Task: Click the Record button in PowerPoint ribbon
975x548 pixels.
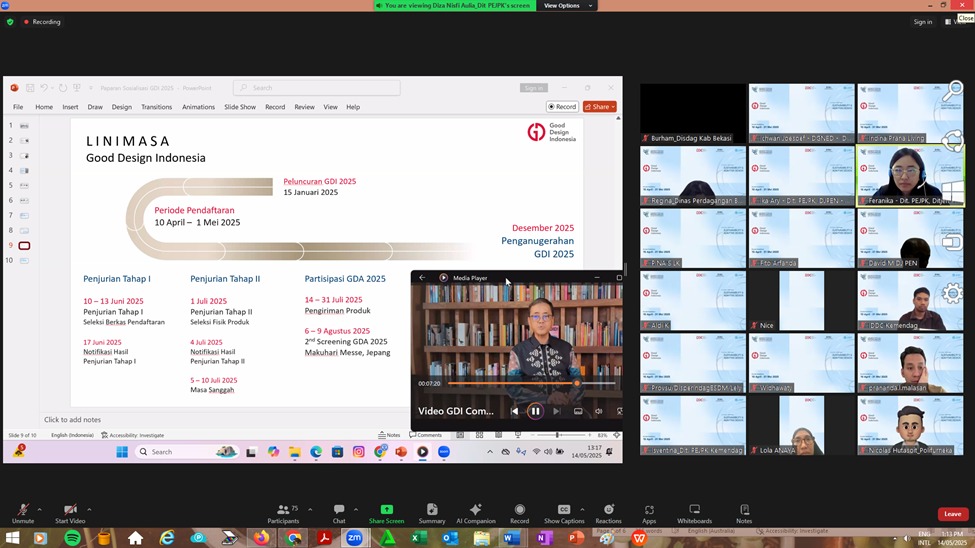Action: 562,107
